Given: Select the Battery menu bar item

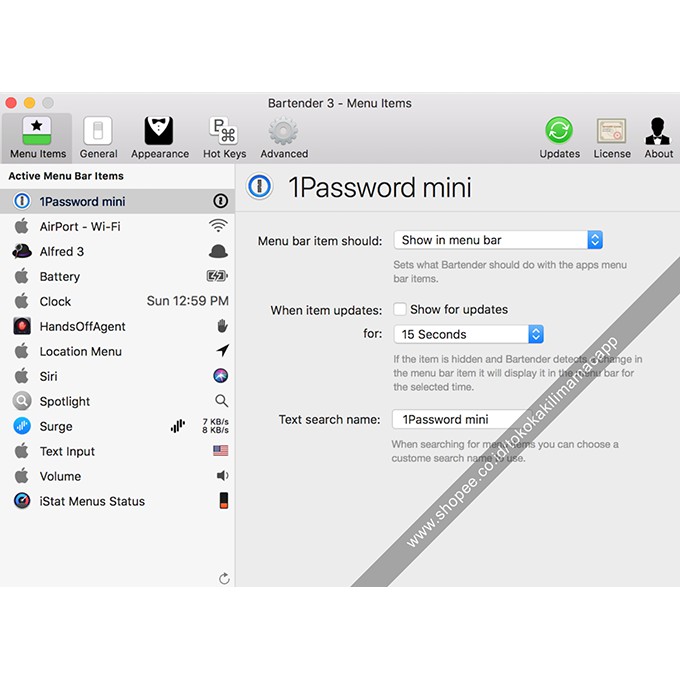Looking at the screenshot, I should coord(117,276).
